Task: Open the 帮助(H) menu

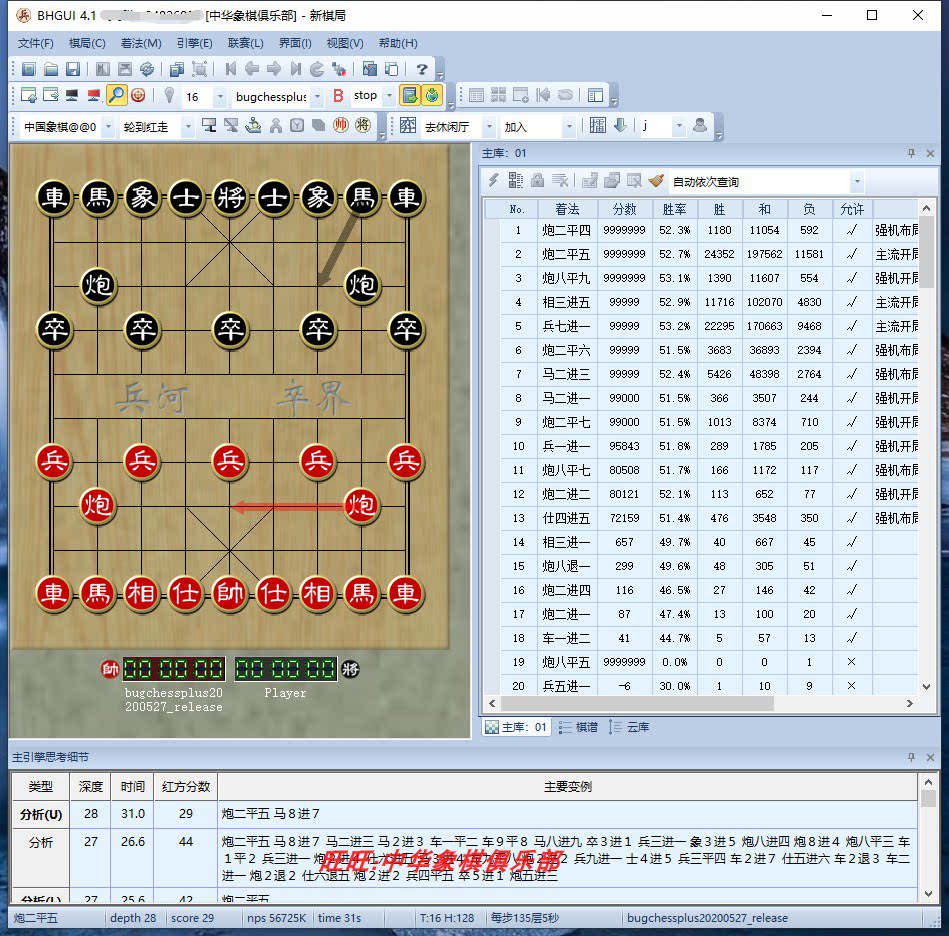Action: click(398, 43)
